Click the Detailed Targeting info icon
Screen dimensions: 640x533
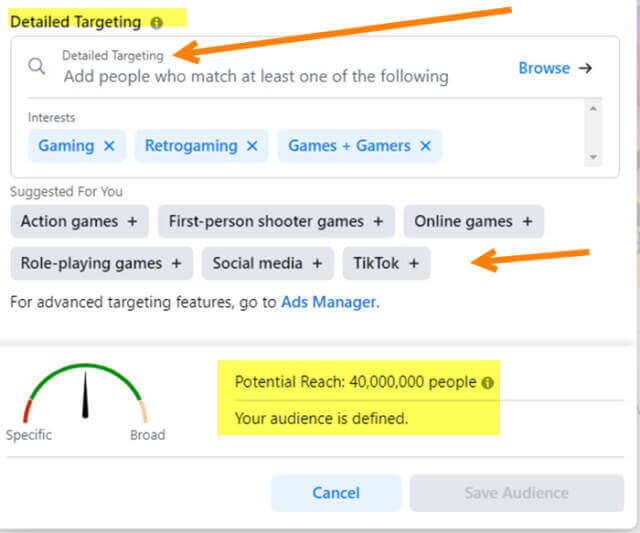(x=156, y=23)
